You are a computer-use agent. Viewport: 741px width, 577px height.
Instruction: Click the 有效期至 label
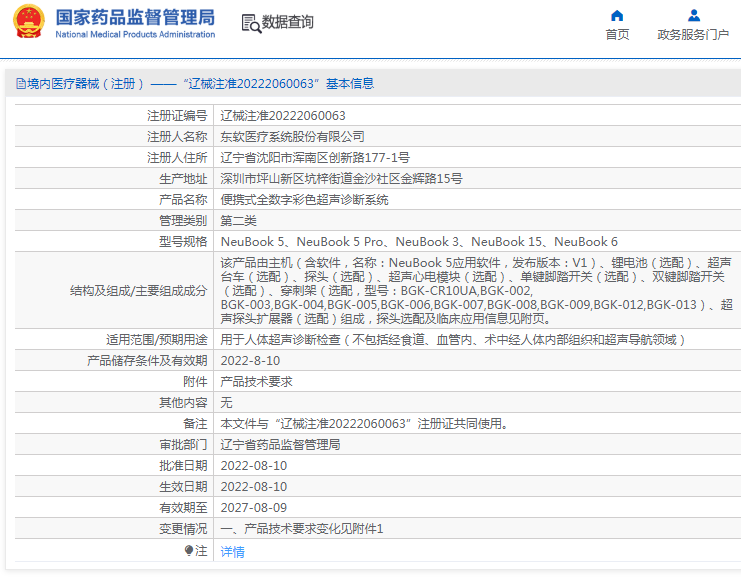click(x=183, y=508)
